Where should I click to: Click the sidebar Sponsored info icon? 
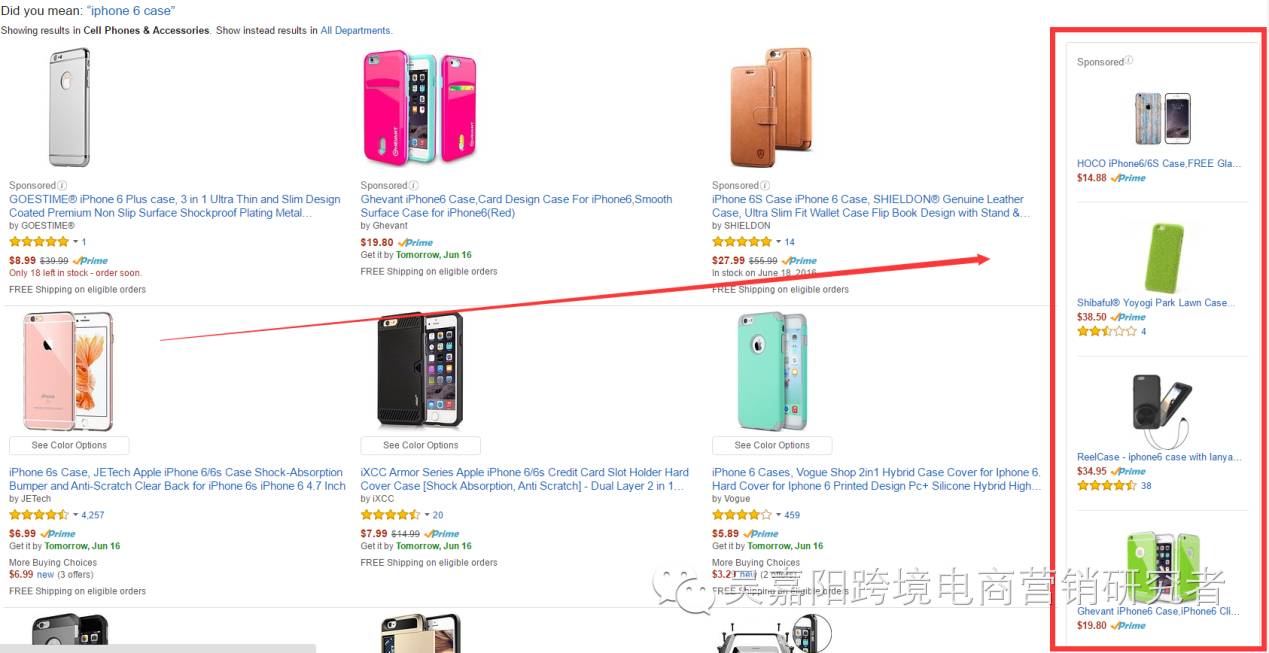(1129, 61)
